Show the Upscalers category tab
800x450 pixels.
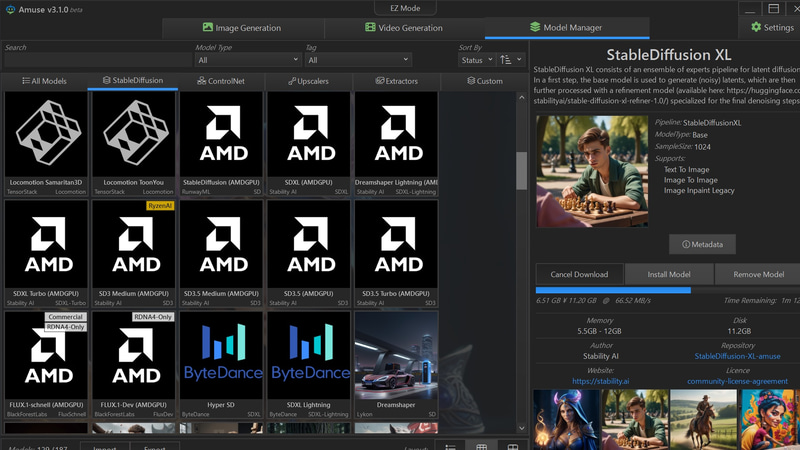pyautogui.click(x=308, y=81)
